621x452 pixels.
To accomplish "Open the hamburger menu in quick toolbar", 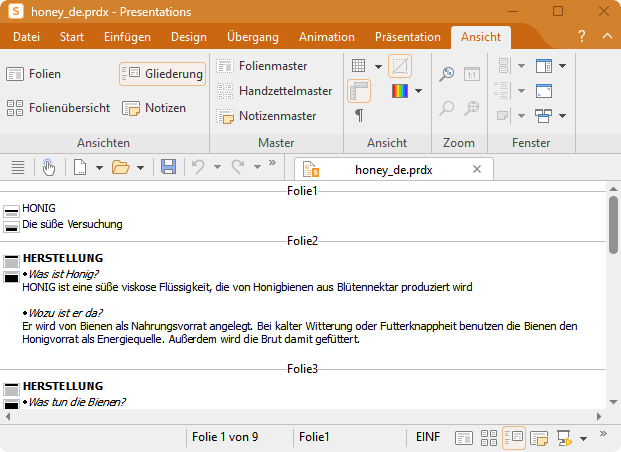I will pos(18,167).
